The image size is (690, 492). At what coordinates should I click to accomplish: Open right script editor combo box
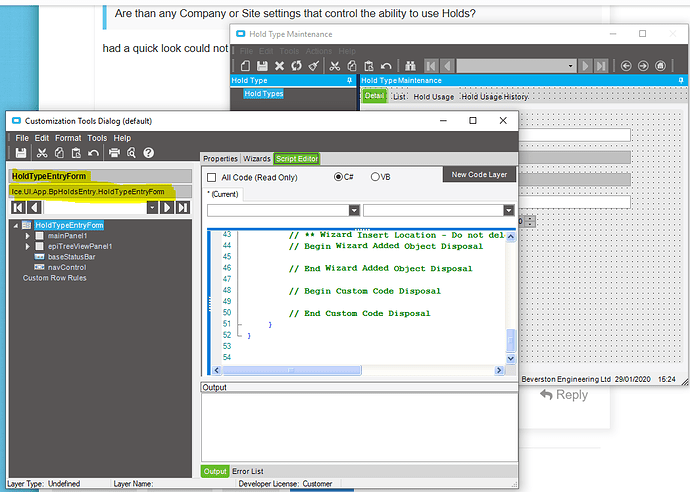pos(509,210)
